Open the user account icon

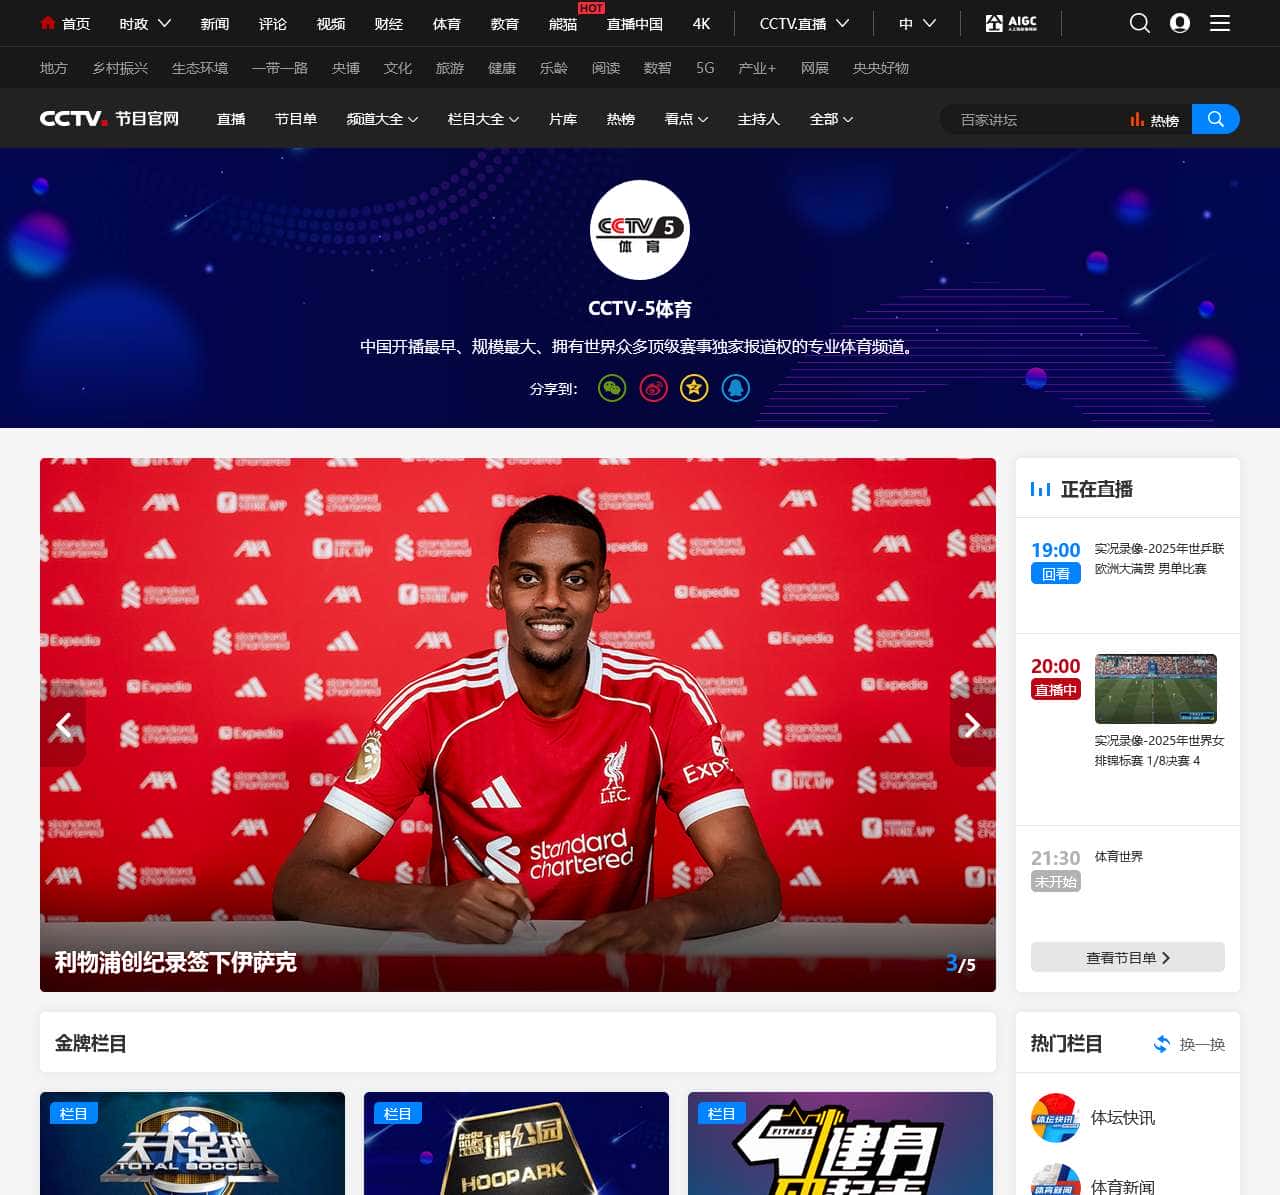(1180, 23)
